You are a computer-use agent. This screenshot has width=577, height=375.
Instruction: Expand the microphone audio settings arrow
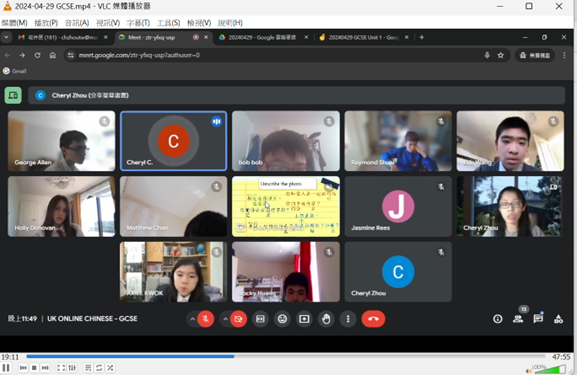tap(192, 319)
